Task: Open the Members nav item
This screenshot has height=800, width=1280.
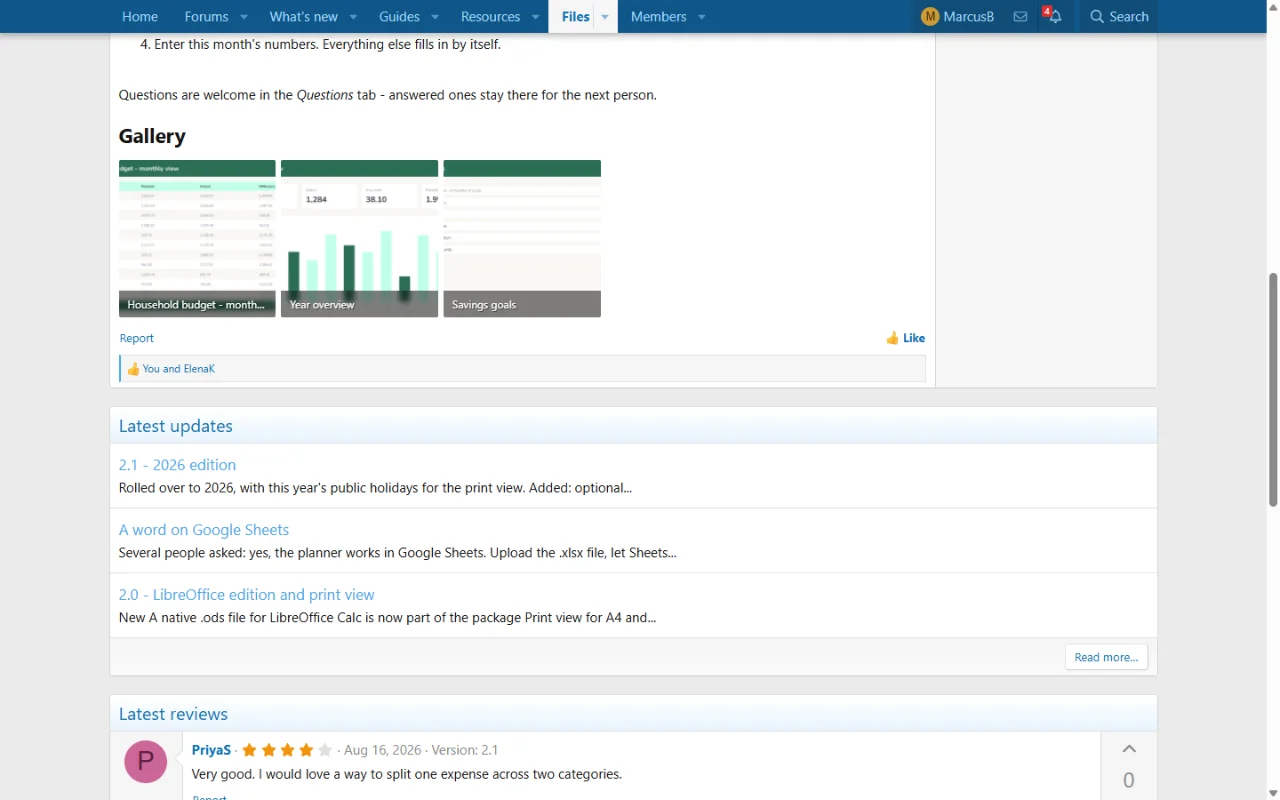Action: coord(658,17)
